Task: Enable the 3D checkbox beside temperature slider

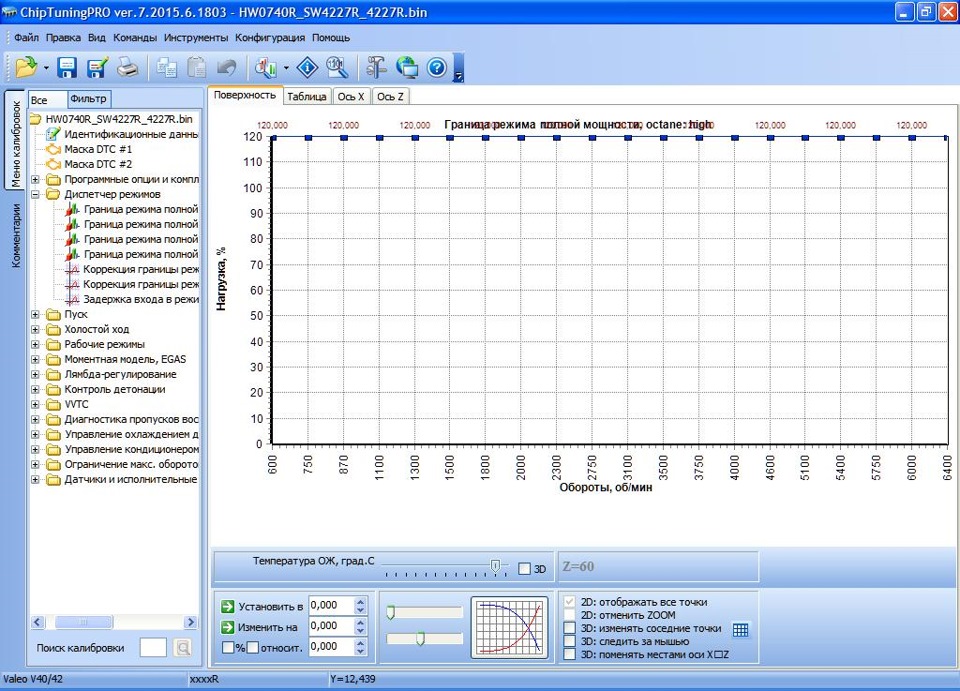Action: (524, 569)
